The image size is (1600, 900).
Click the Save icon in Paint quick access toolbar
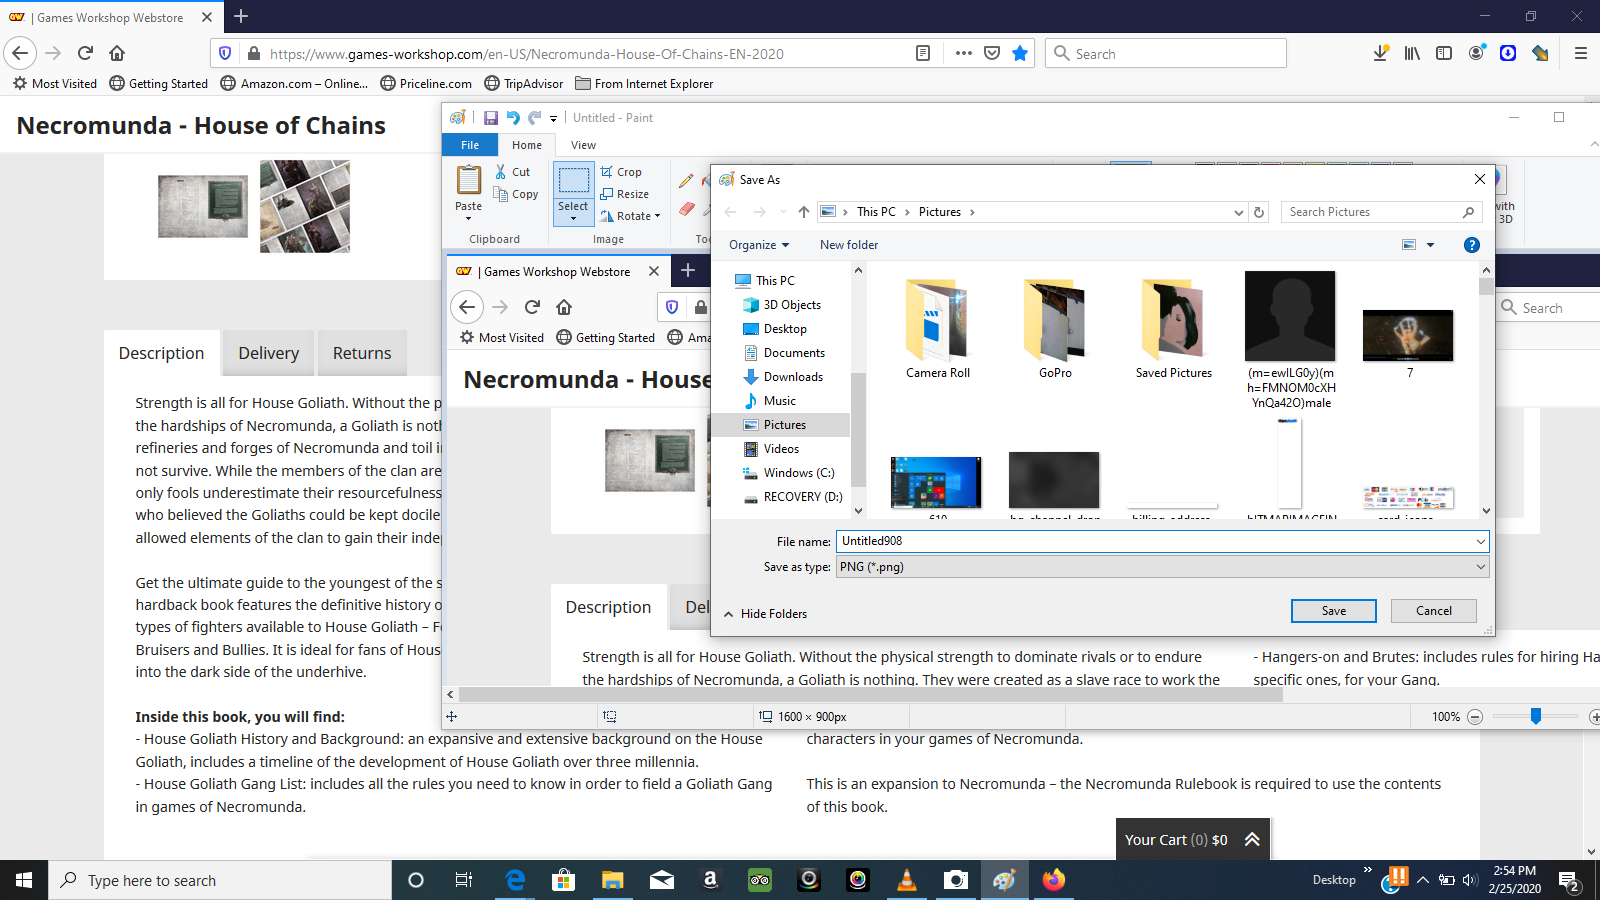pyautogui.click(x=491, y=118)
